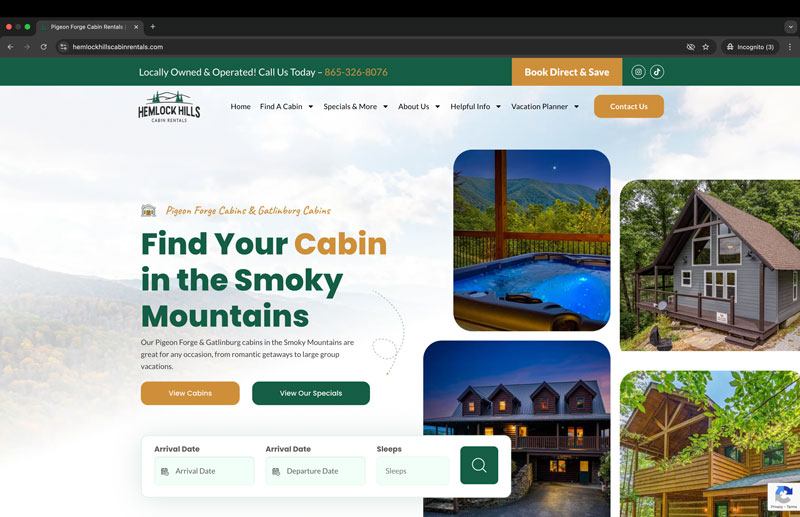Open the Chrome three-dot menu

point(790,47)
